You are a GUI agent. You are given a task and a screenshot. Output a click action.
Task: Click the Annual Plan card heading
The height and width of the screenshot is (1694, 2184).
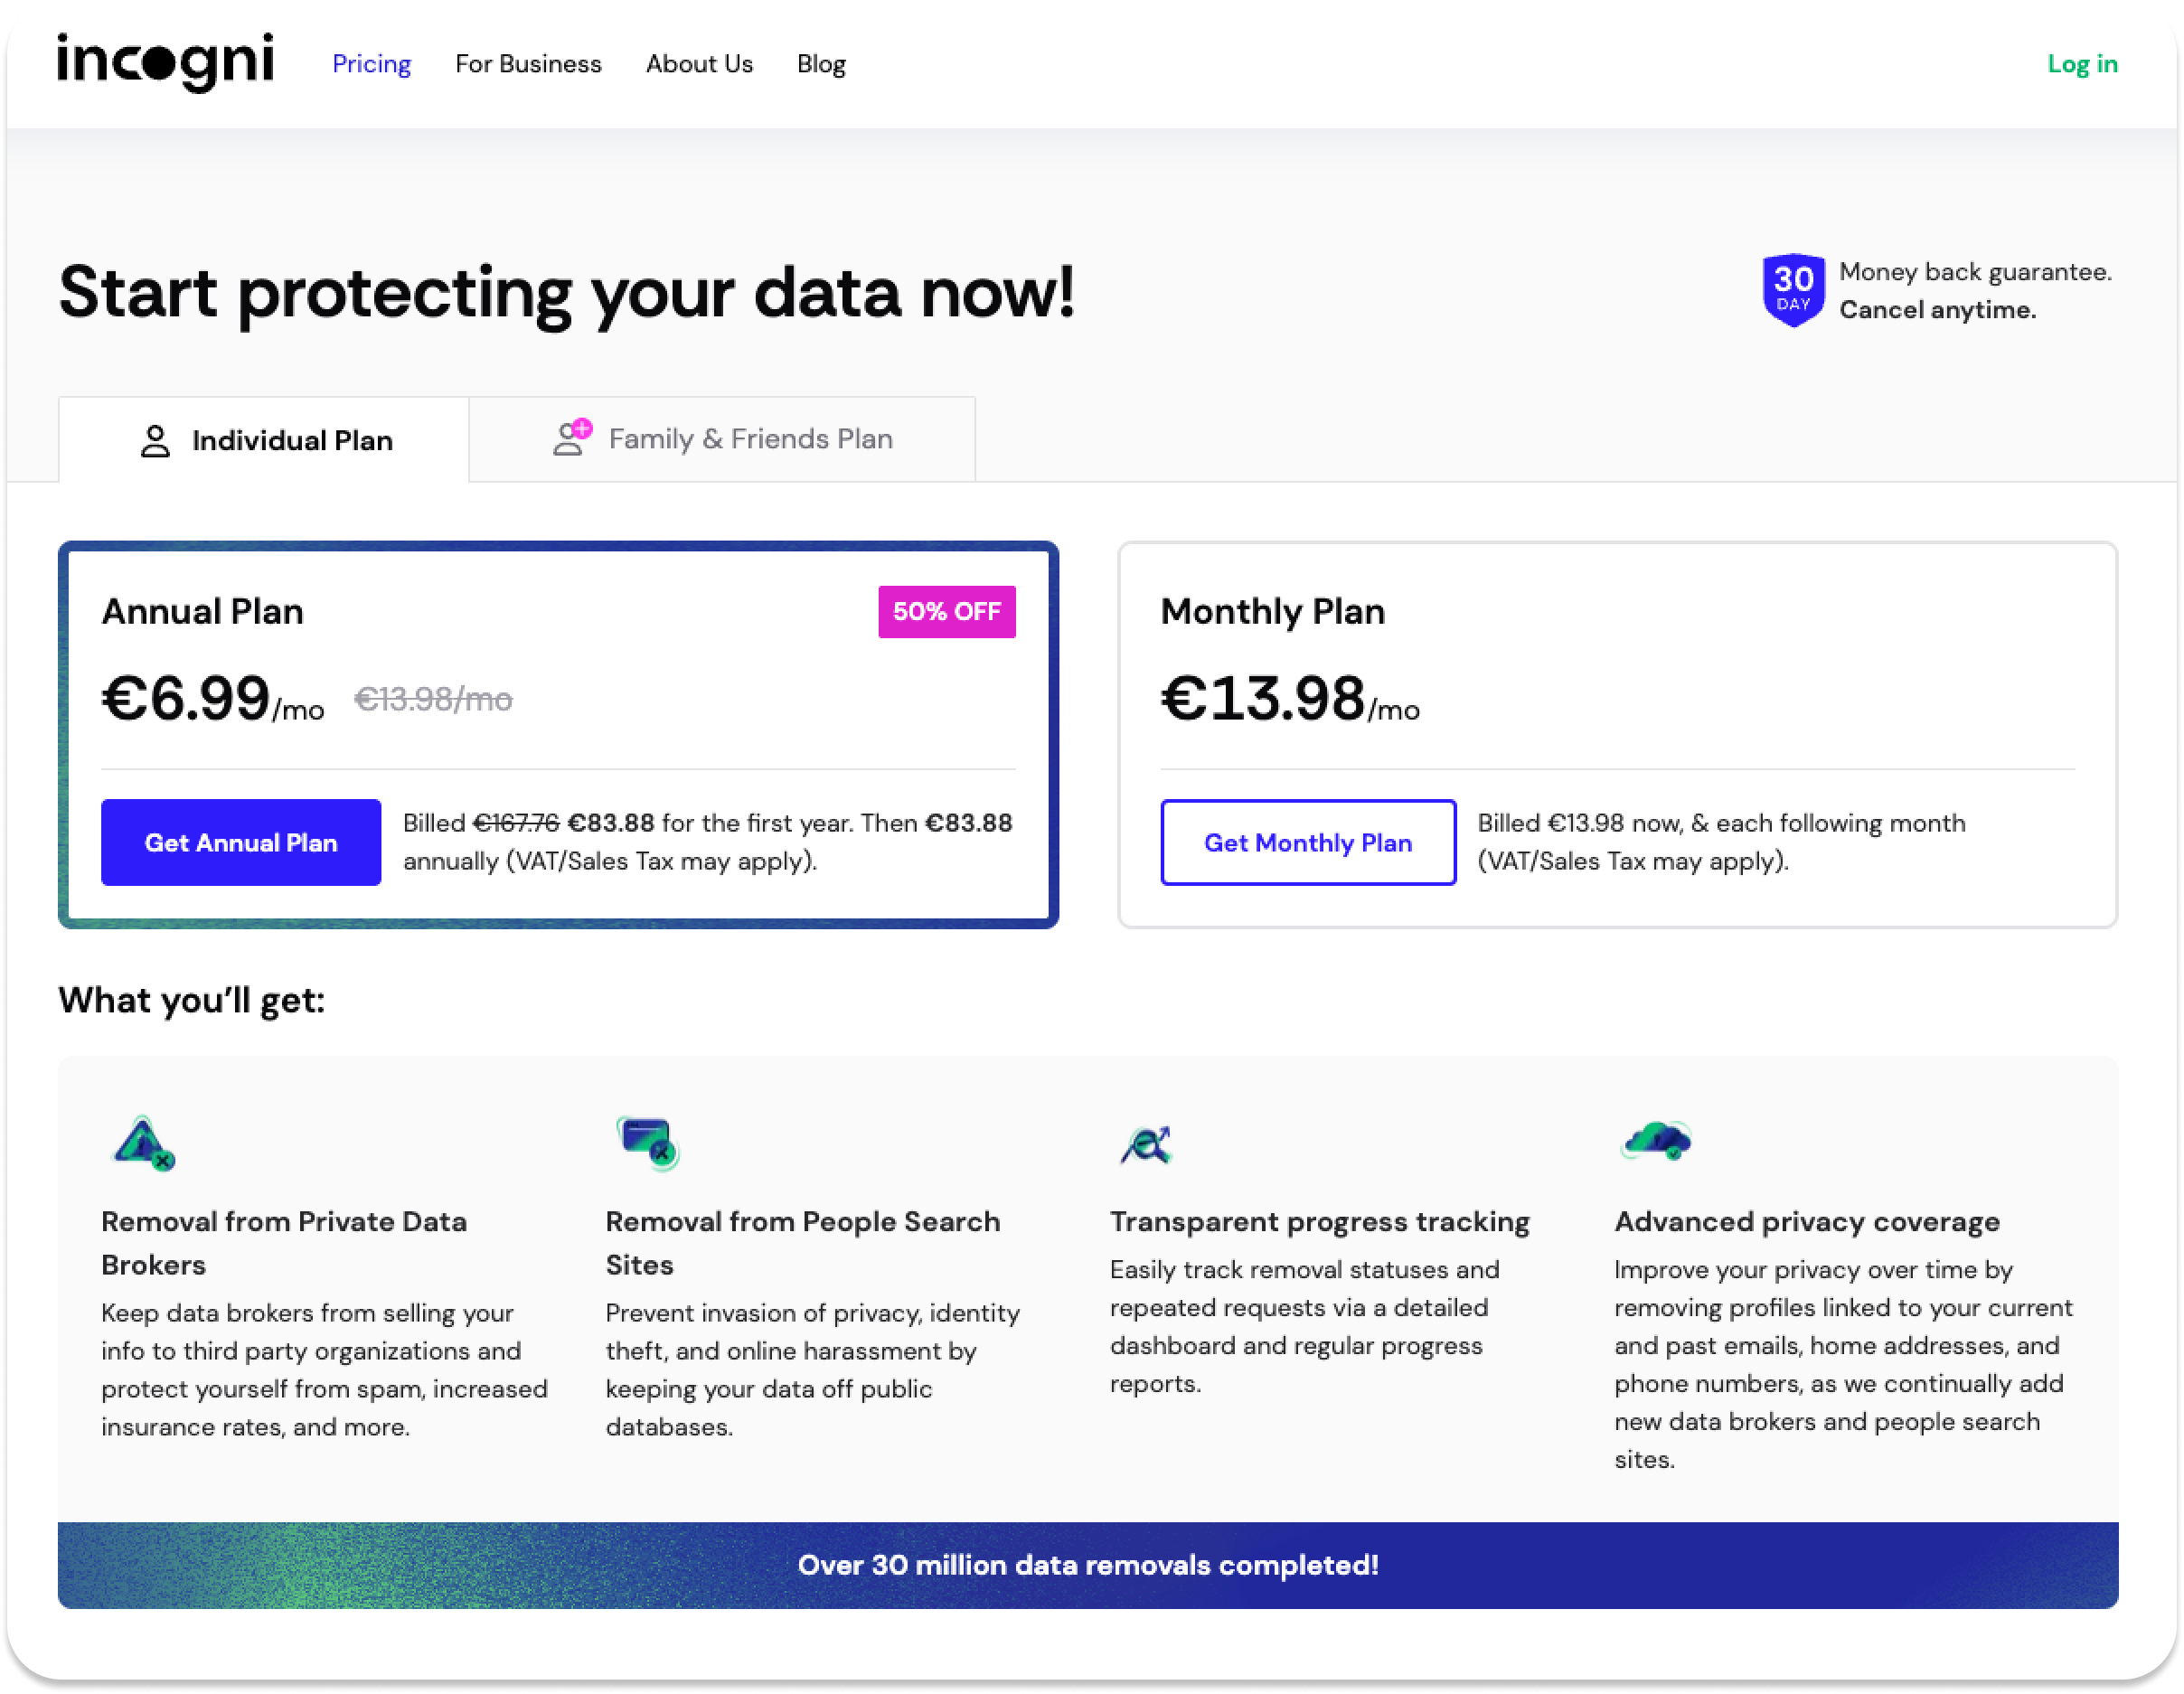[x=203, y=611]
